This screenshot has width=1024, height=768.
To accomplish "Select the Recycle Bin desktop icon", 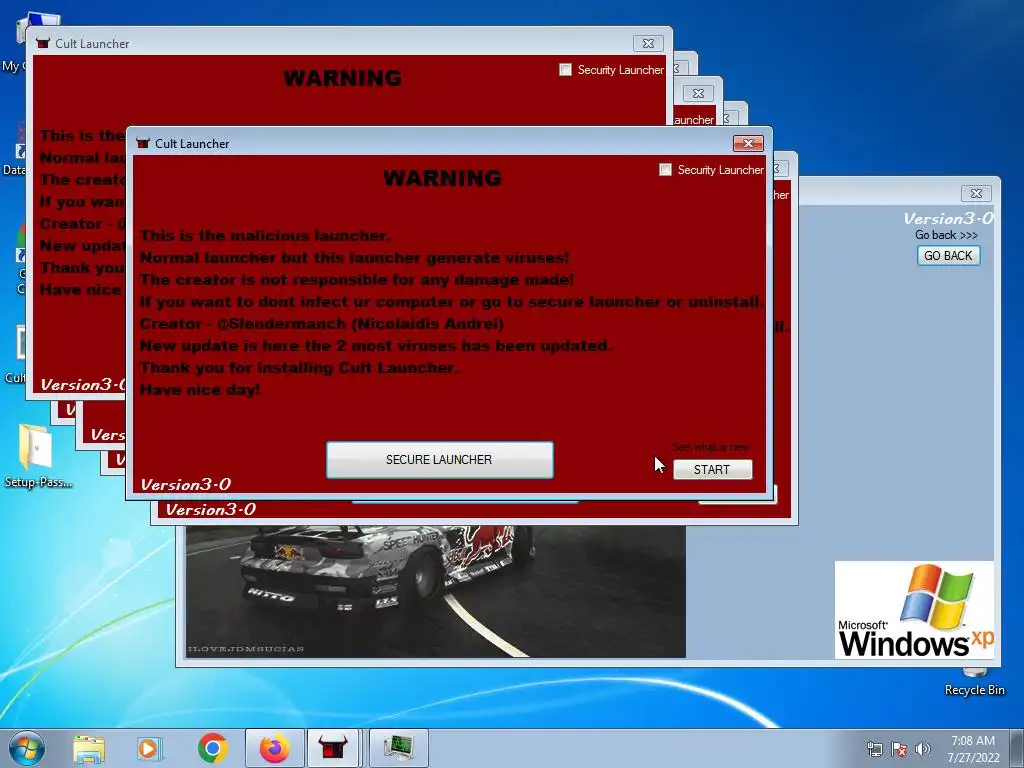I will coord(974,682).
